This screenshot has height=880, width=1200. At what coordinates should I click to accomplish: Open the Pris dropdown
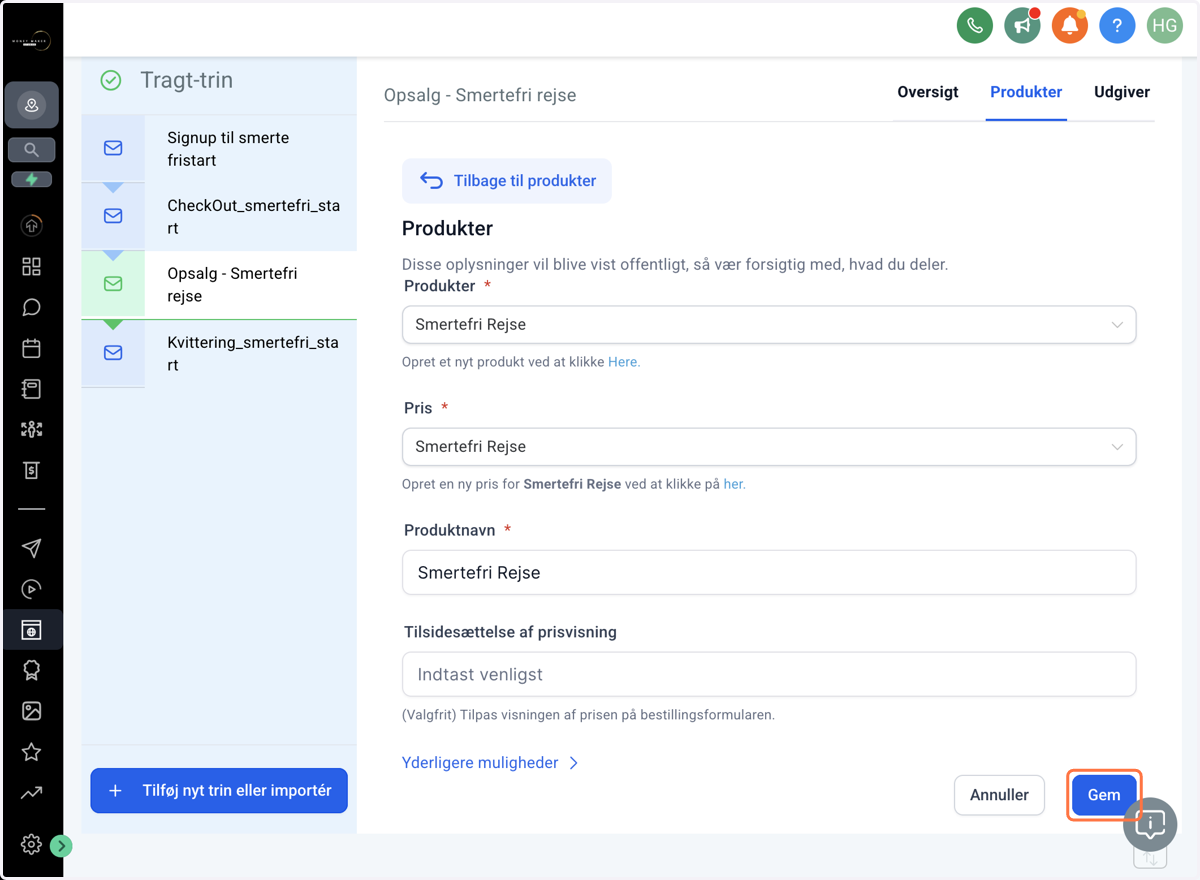769,447
